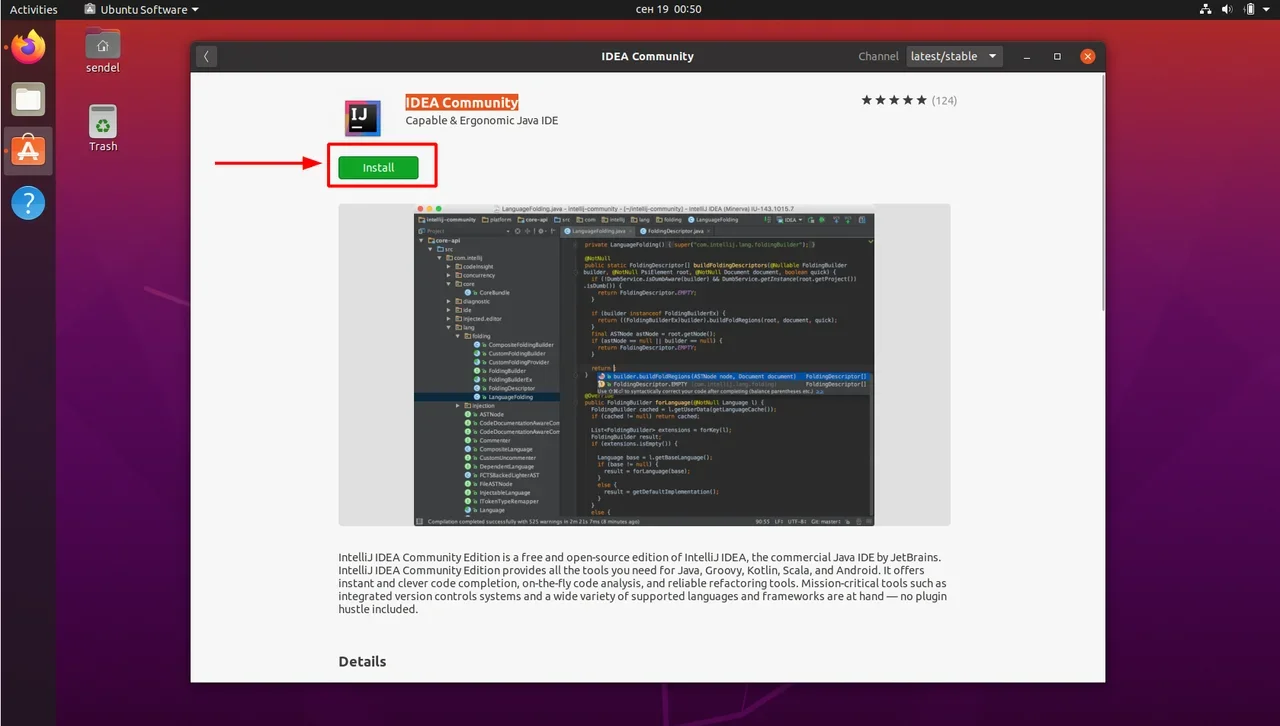Open the IDEA screenshot preview image

pos(644,365)
